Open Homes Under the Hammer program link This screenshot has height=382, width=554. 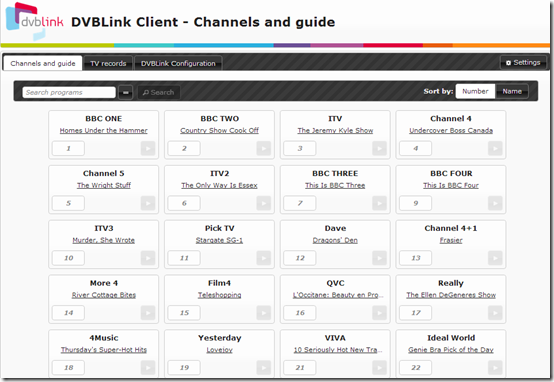104,130
